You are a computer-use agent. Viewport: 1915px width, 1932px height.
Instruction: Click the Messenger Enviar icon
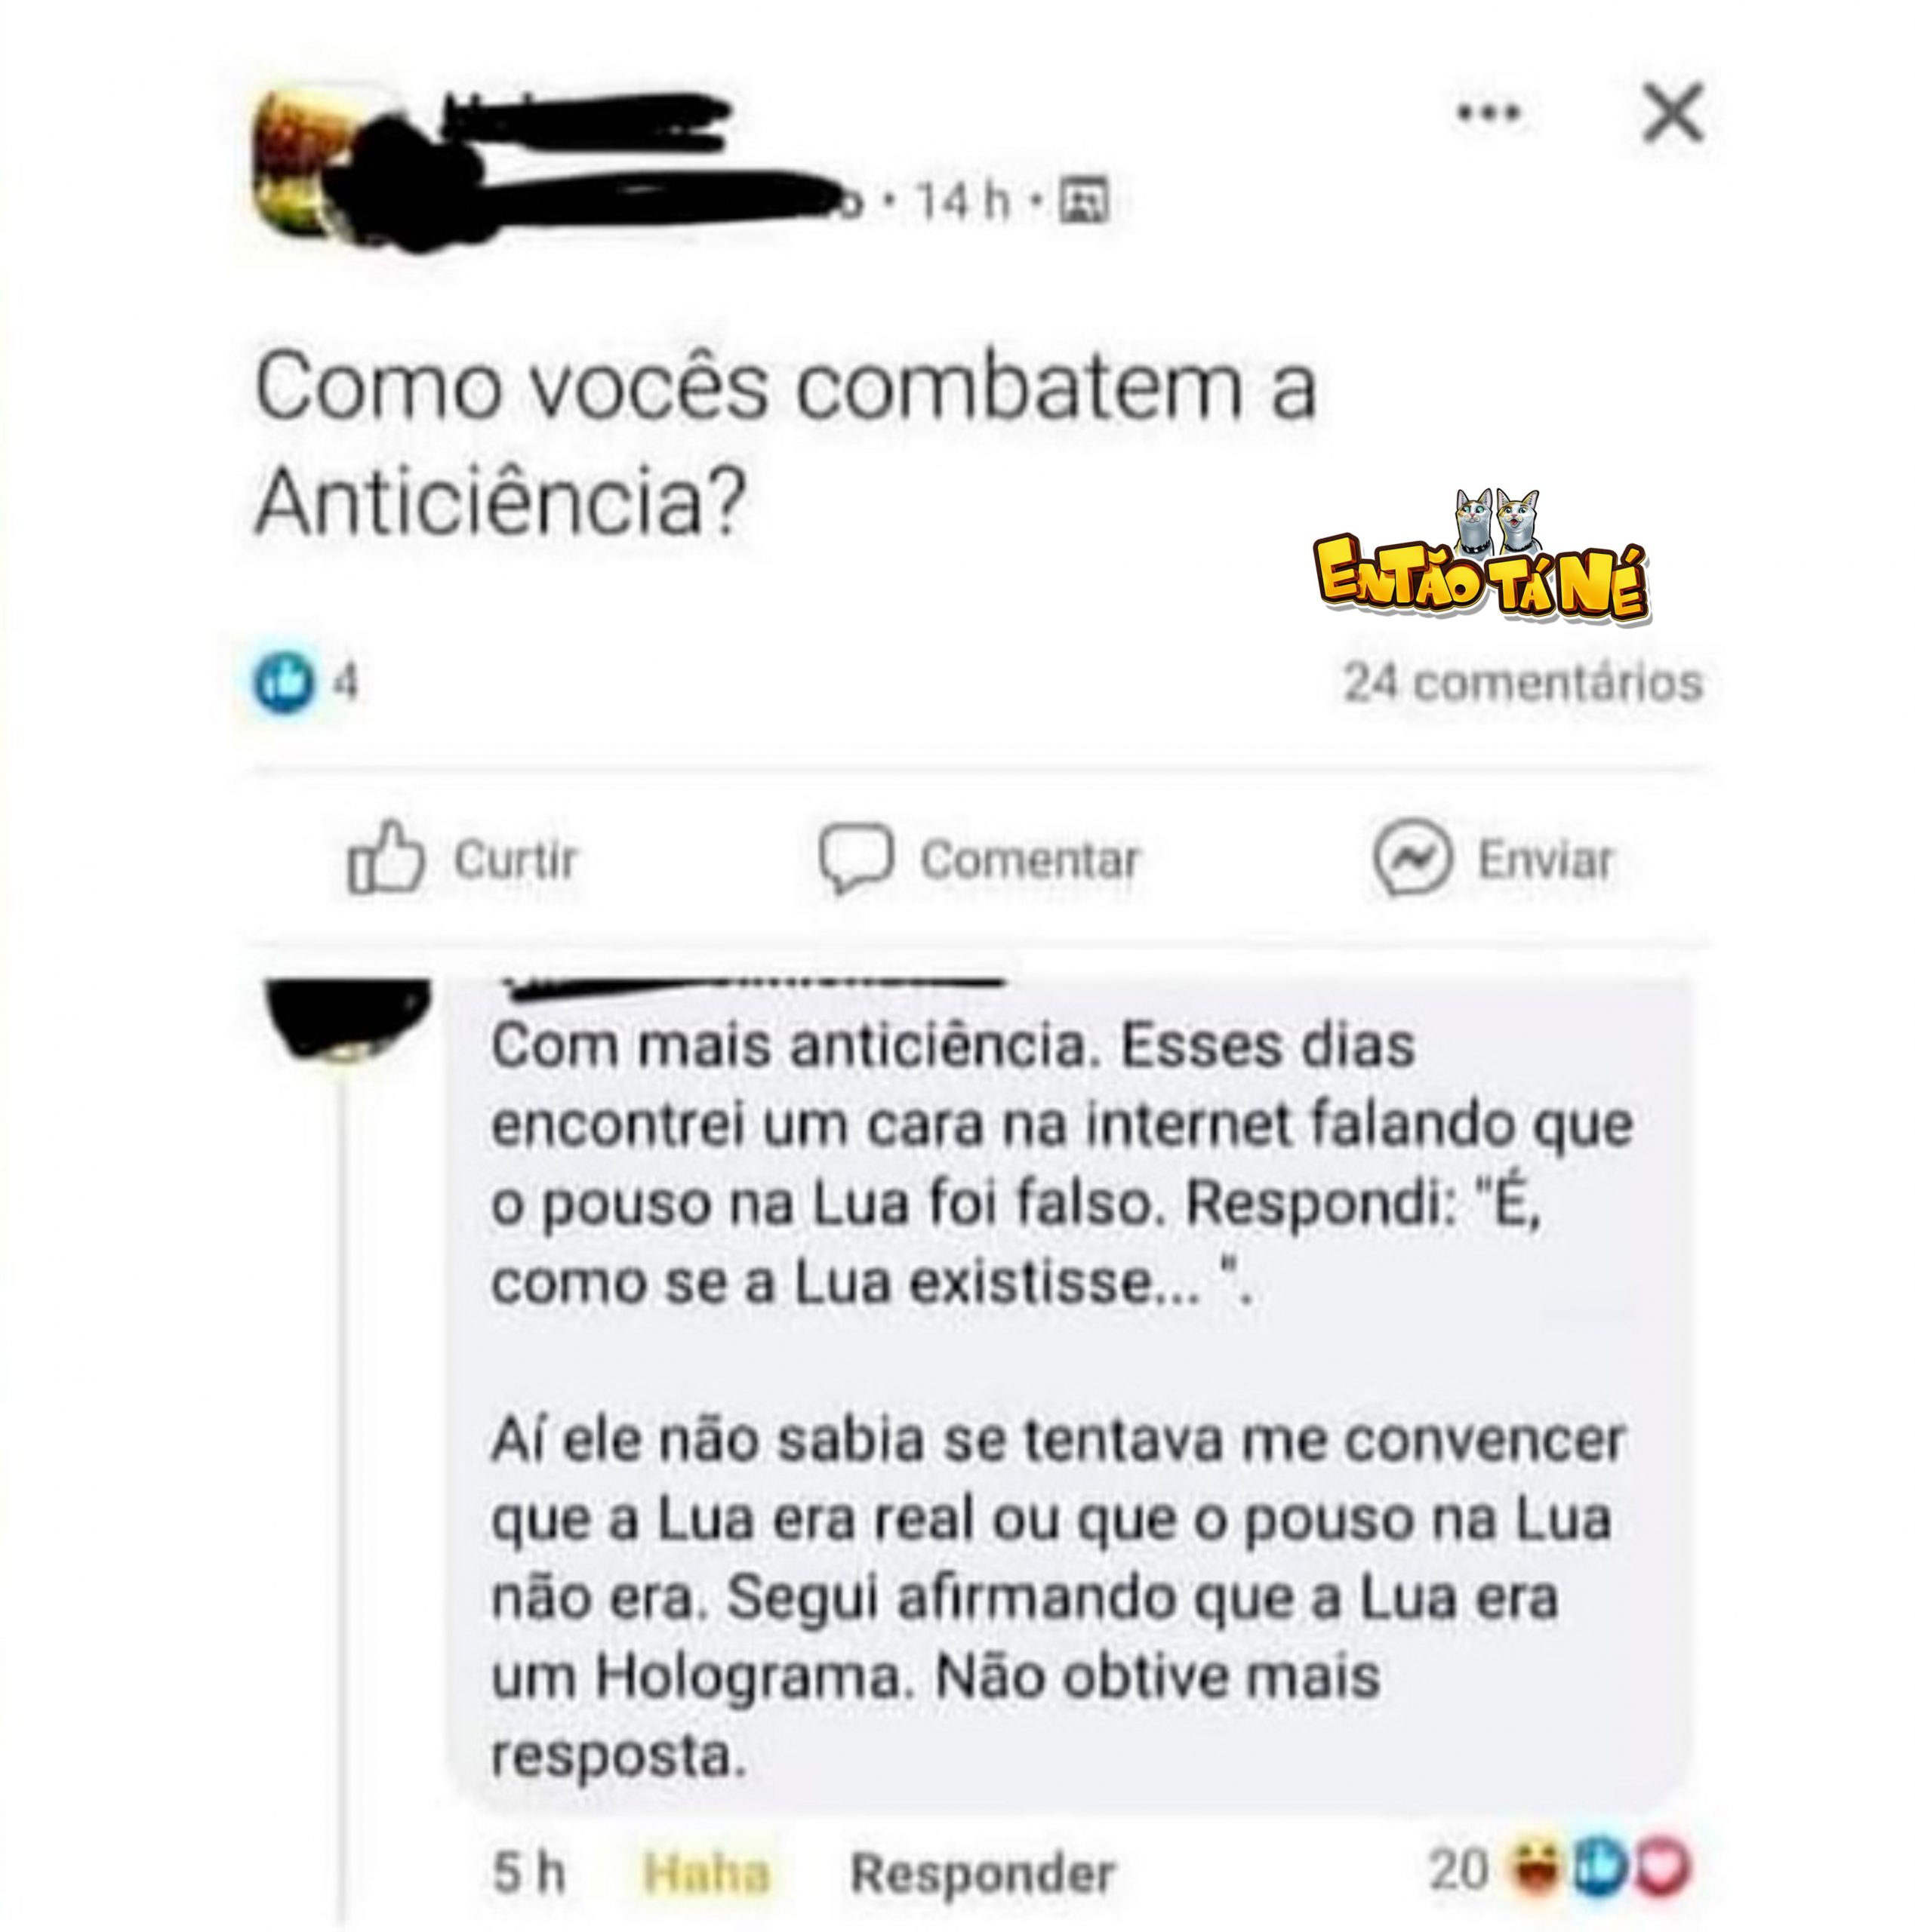(x=1411, y=858)
